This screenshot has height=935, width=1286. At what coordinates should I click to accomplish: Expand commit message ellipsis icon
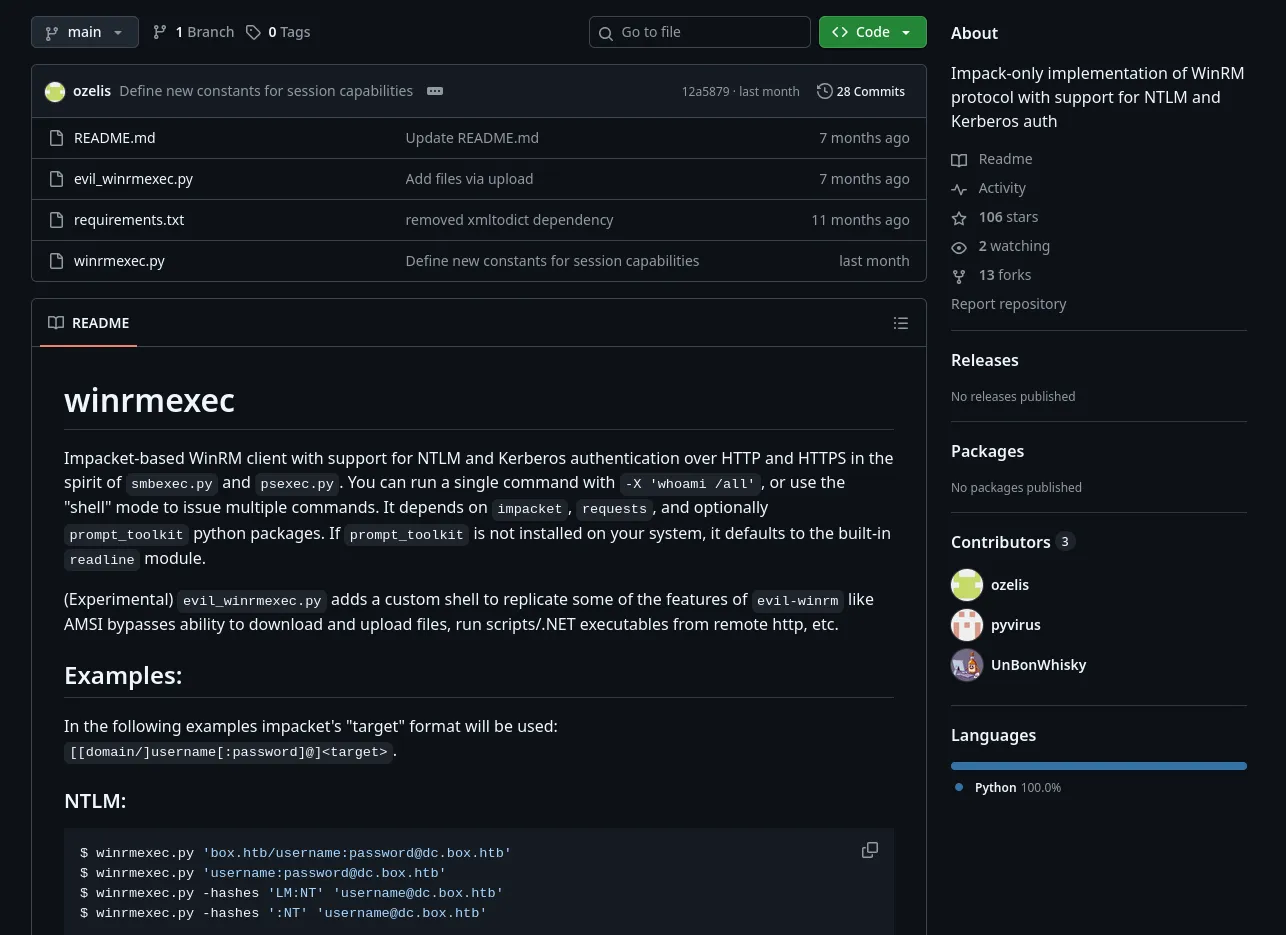click(x=435, y=91)
